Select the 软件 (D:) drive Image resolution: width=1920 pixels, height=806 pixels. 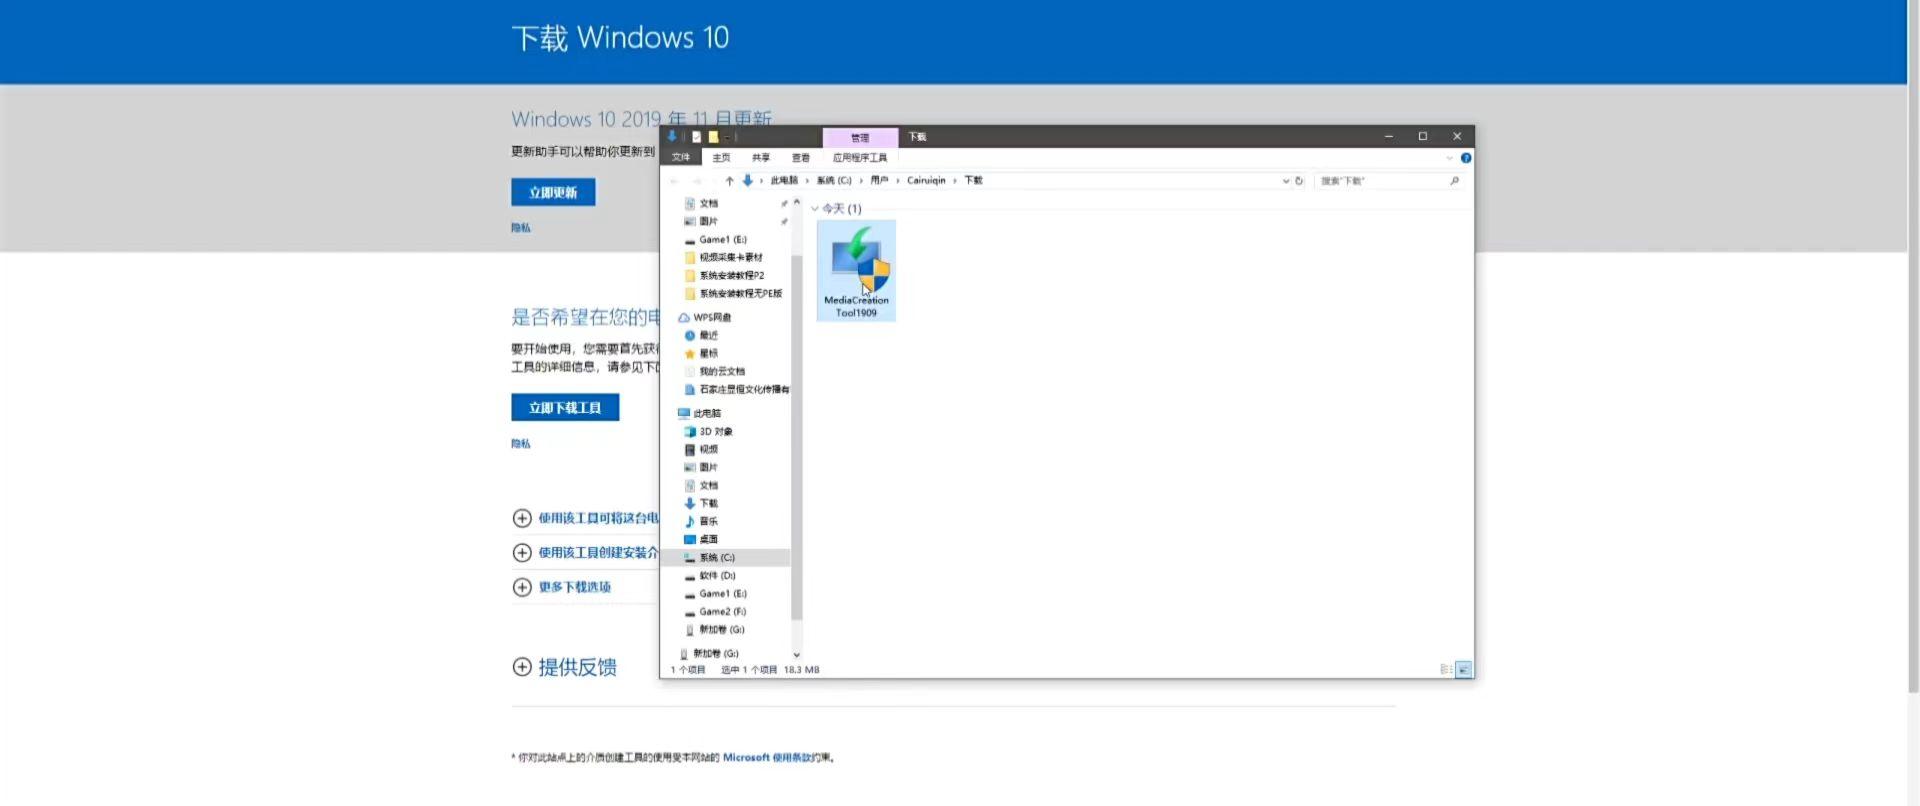[717, 575]
